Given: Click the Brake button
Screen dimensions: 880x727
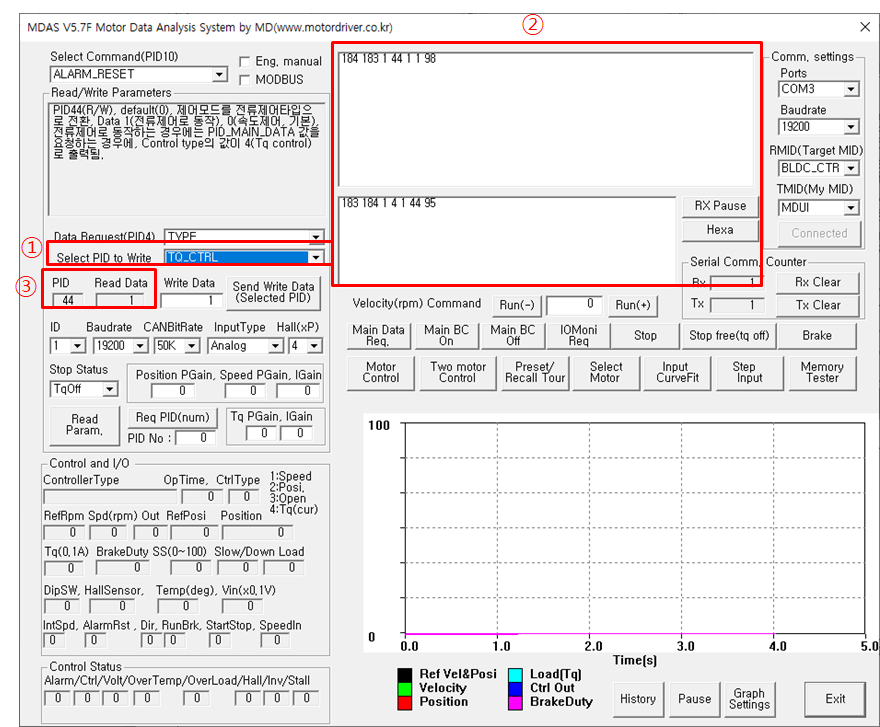Looking at the screenshot, I should [x=817, y=336].
